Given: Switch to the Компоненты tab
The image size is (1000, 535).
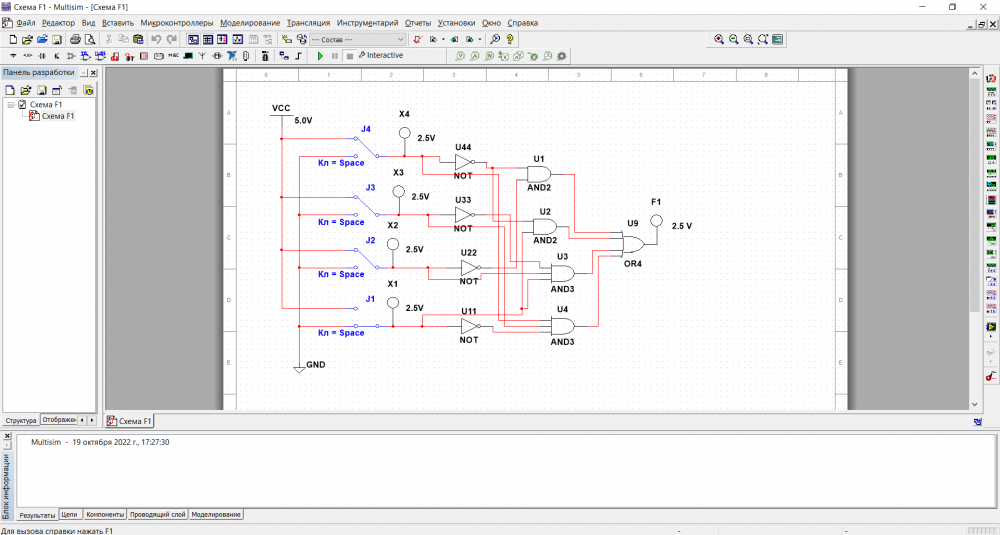Looking at the screenshot, I should point(105,514).
